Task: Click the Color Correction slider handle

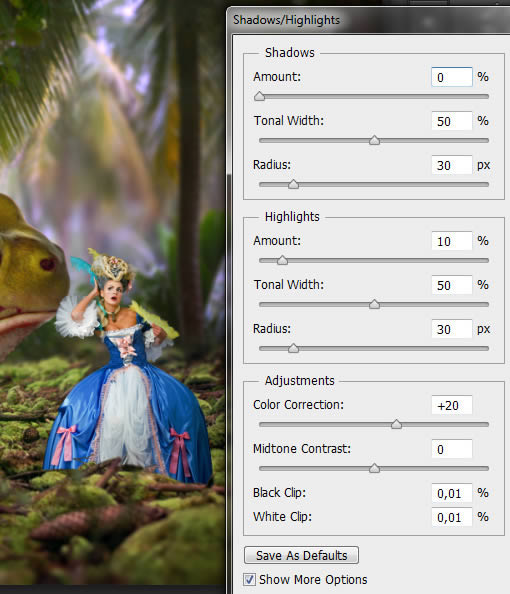Action: [x=396, y=424]
